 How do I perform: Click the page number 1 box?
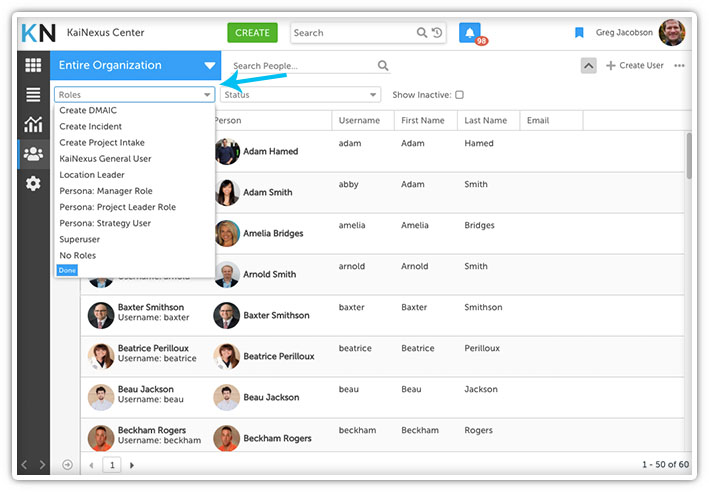point(112,465)
